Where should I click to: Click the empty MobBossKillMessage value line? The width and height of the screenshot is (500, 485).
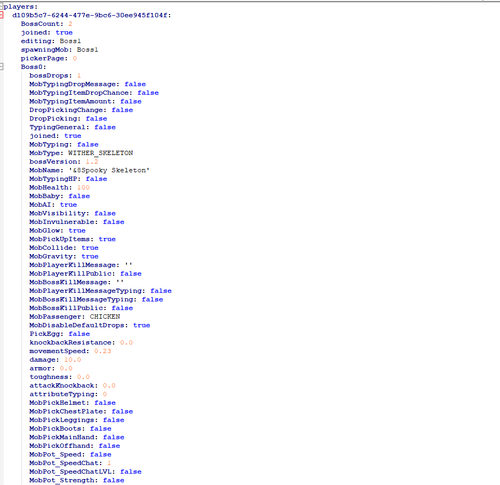(77, 282)
